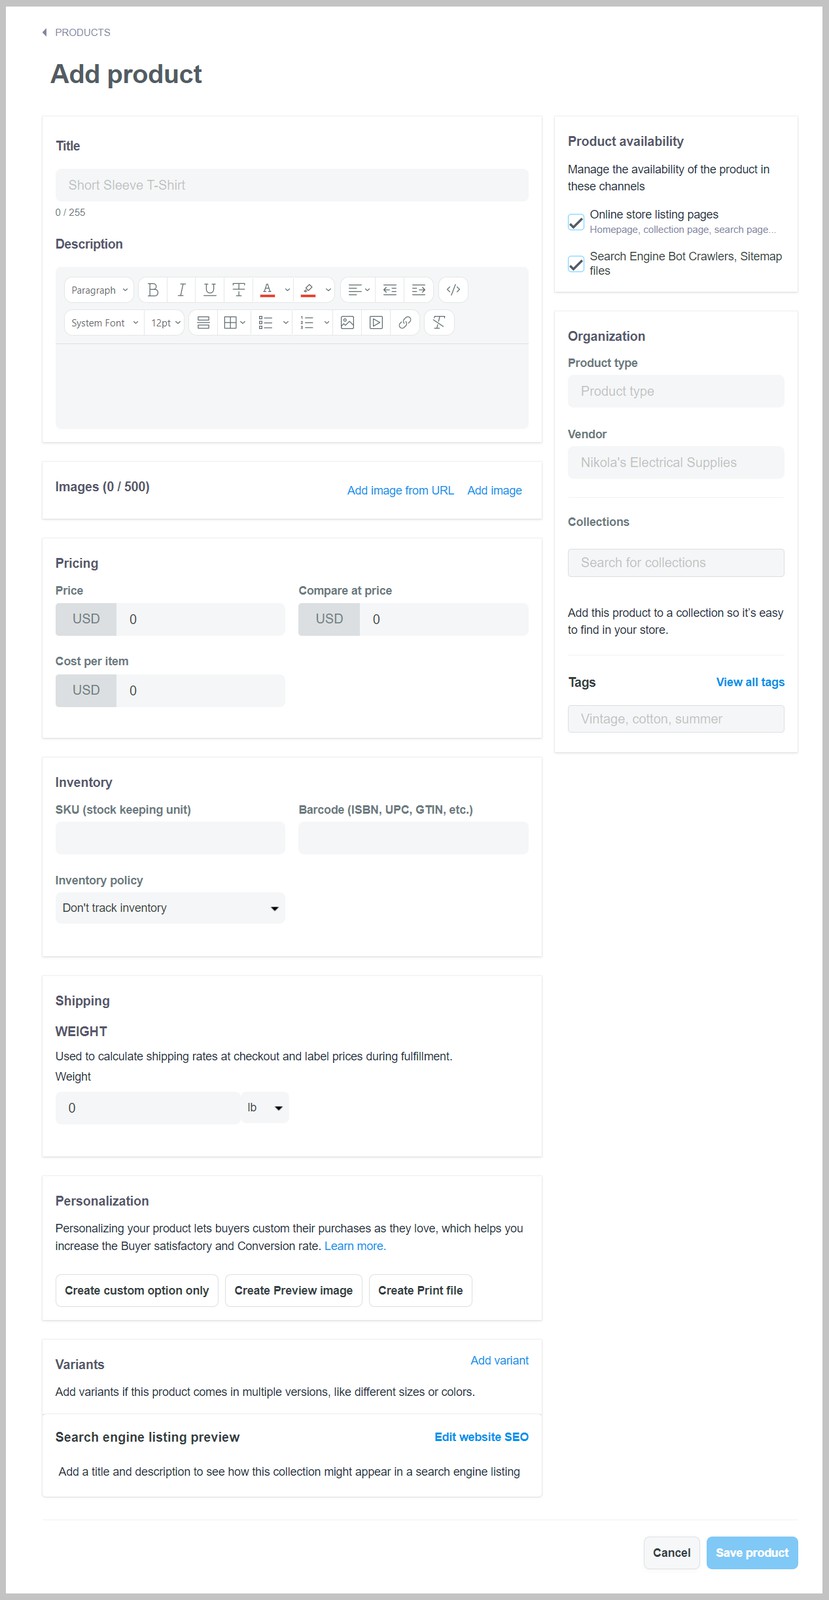The height and width of the screenshot is (1600, 829).
Task: Click into the product Title field
Action: click(292, 185)
